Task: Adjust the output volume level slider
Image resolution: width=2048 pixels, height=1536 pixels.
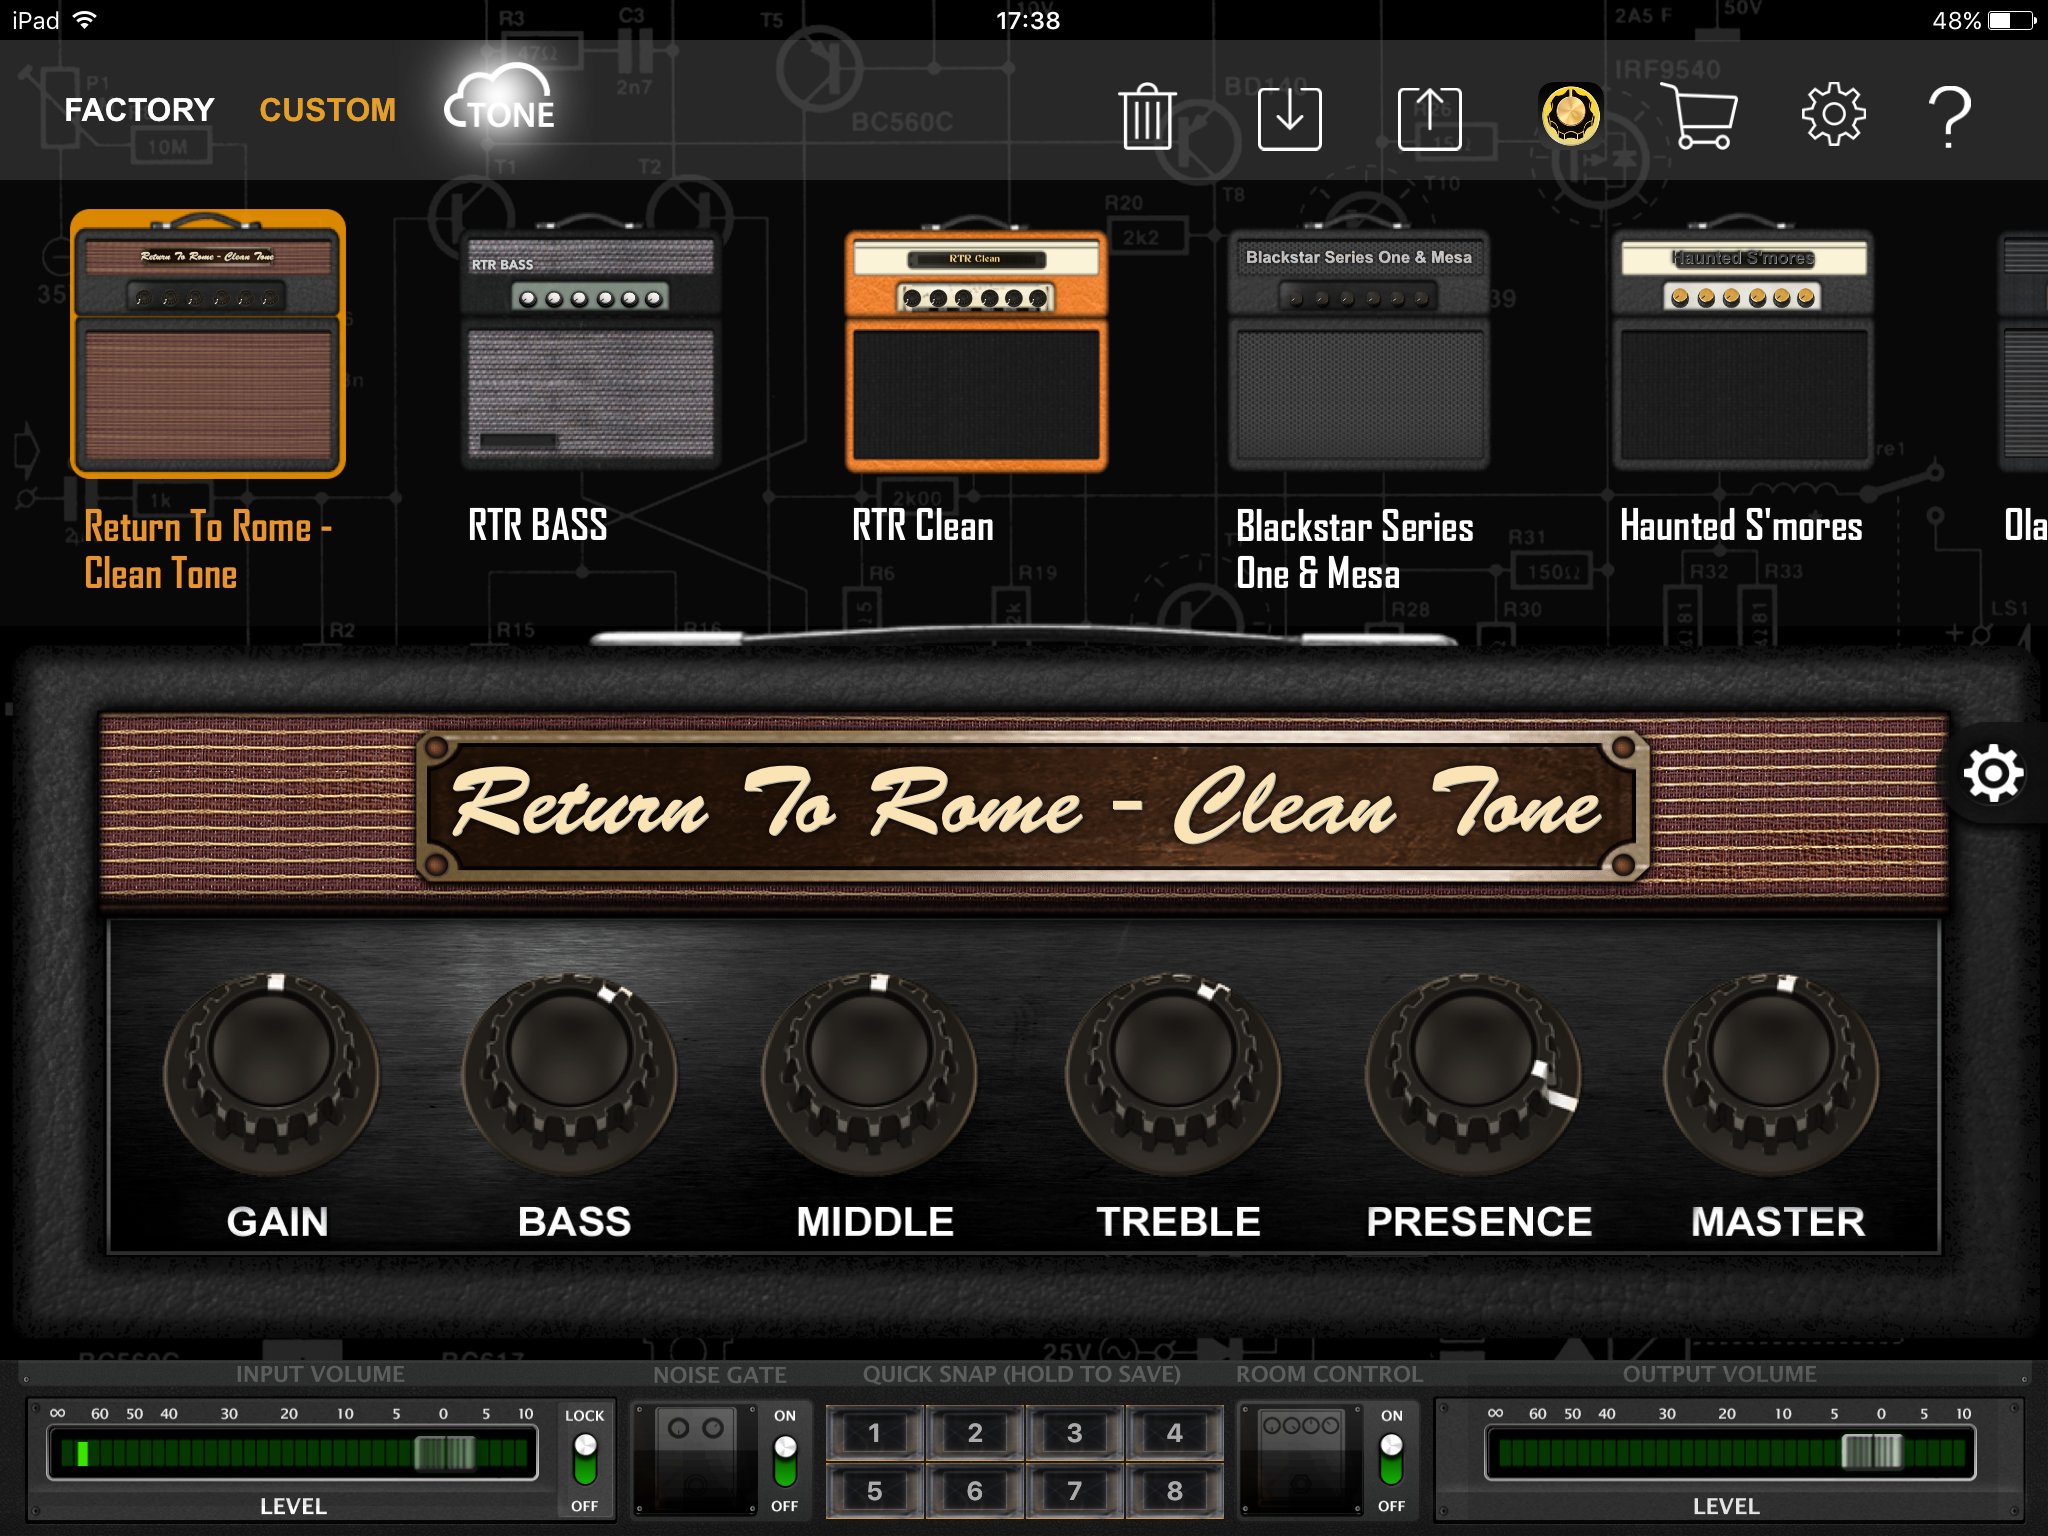Action: pyautogui.click(x=1872, y=1452)
